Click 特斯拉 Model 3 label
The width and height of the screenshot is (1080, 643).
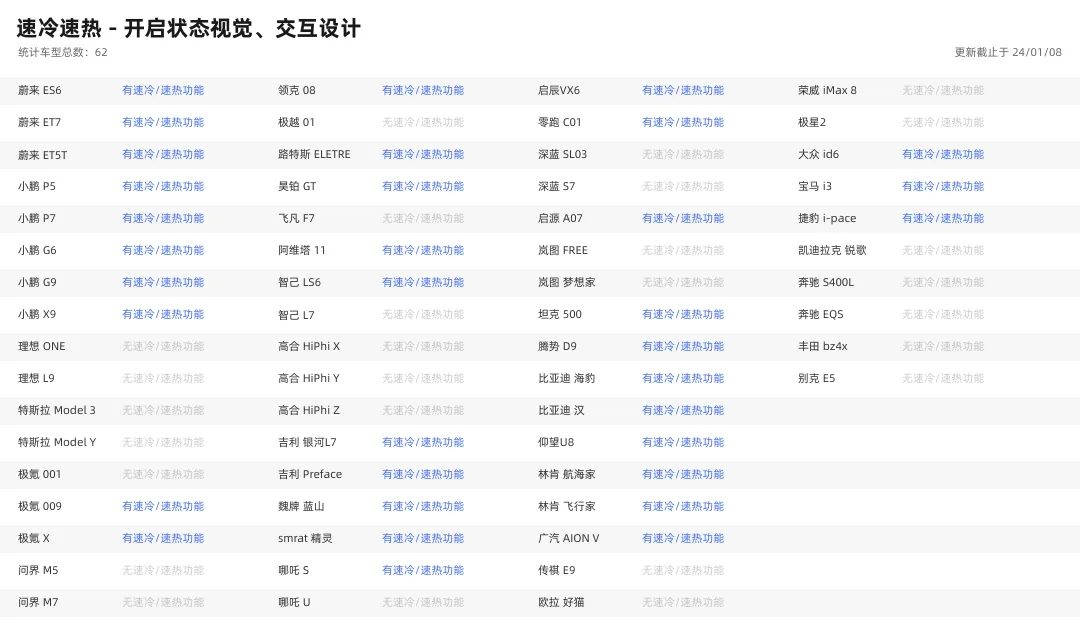(x=56, y=410)
